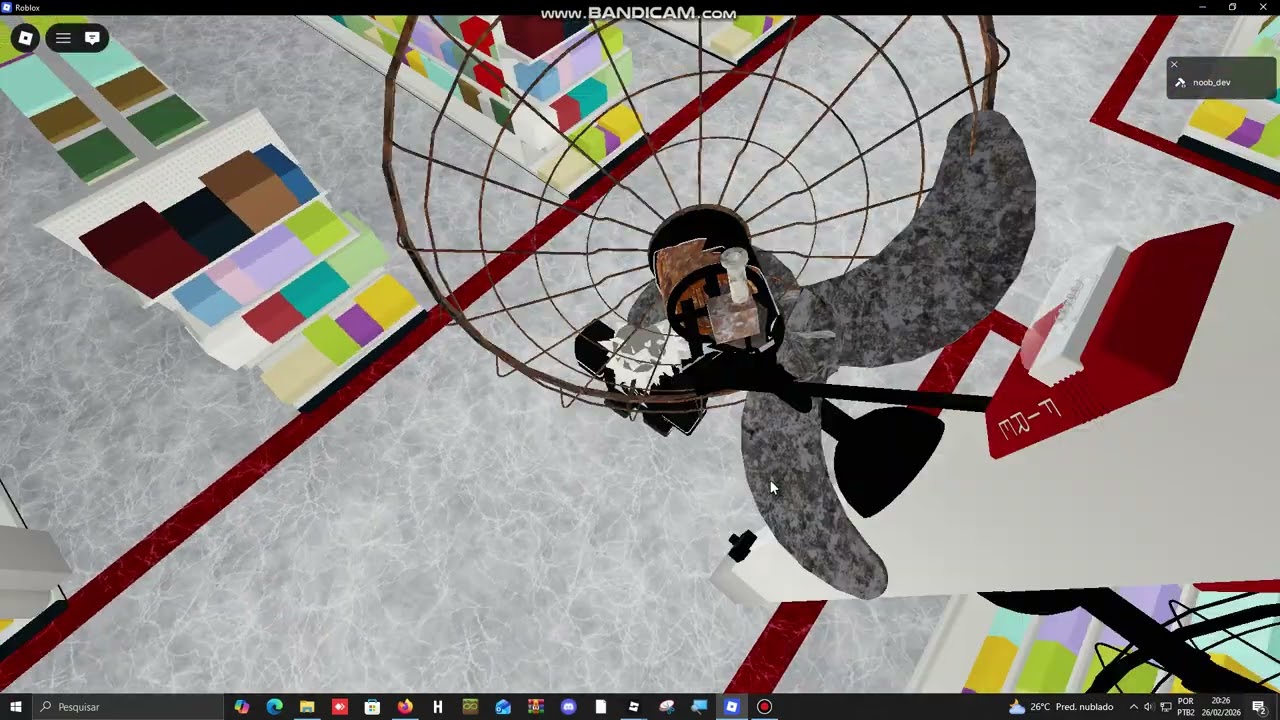Image resolution: width=1280 pixels, height=720 pixels.
Task: Toggle the Roblox chat window icon
Action: [x=92, y=38]
